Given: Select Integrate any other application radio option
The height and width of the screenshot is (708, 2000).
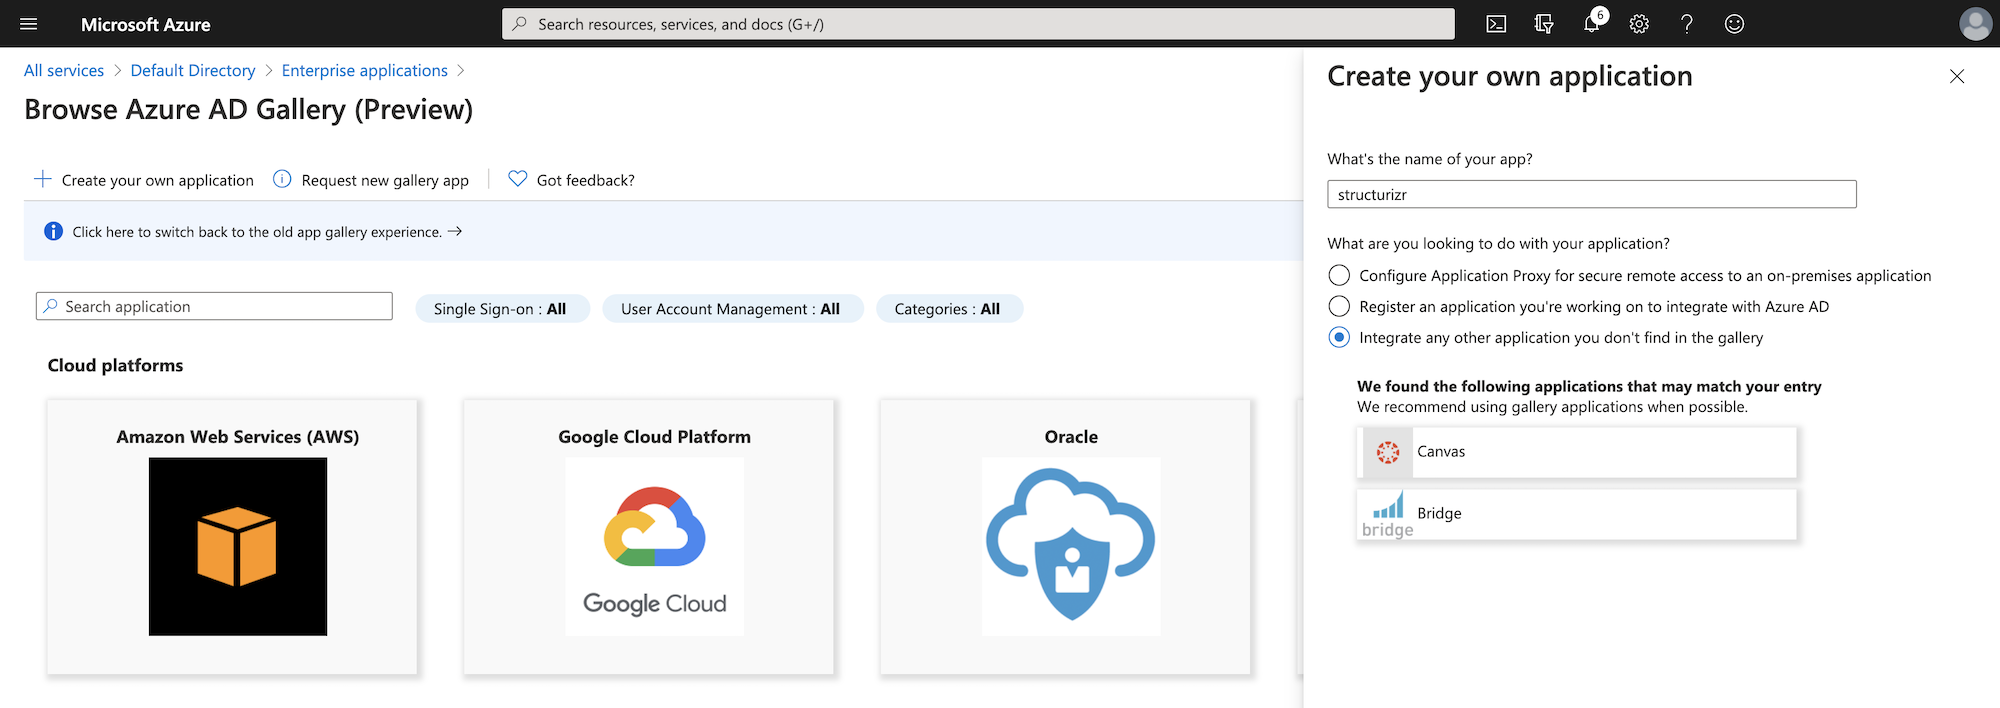Looking at the screenshot, I should 1339,337.
